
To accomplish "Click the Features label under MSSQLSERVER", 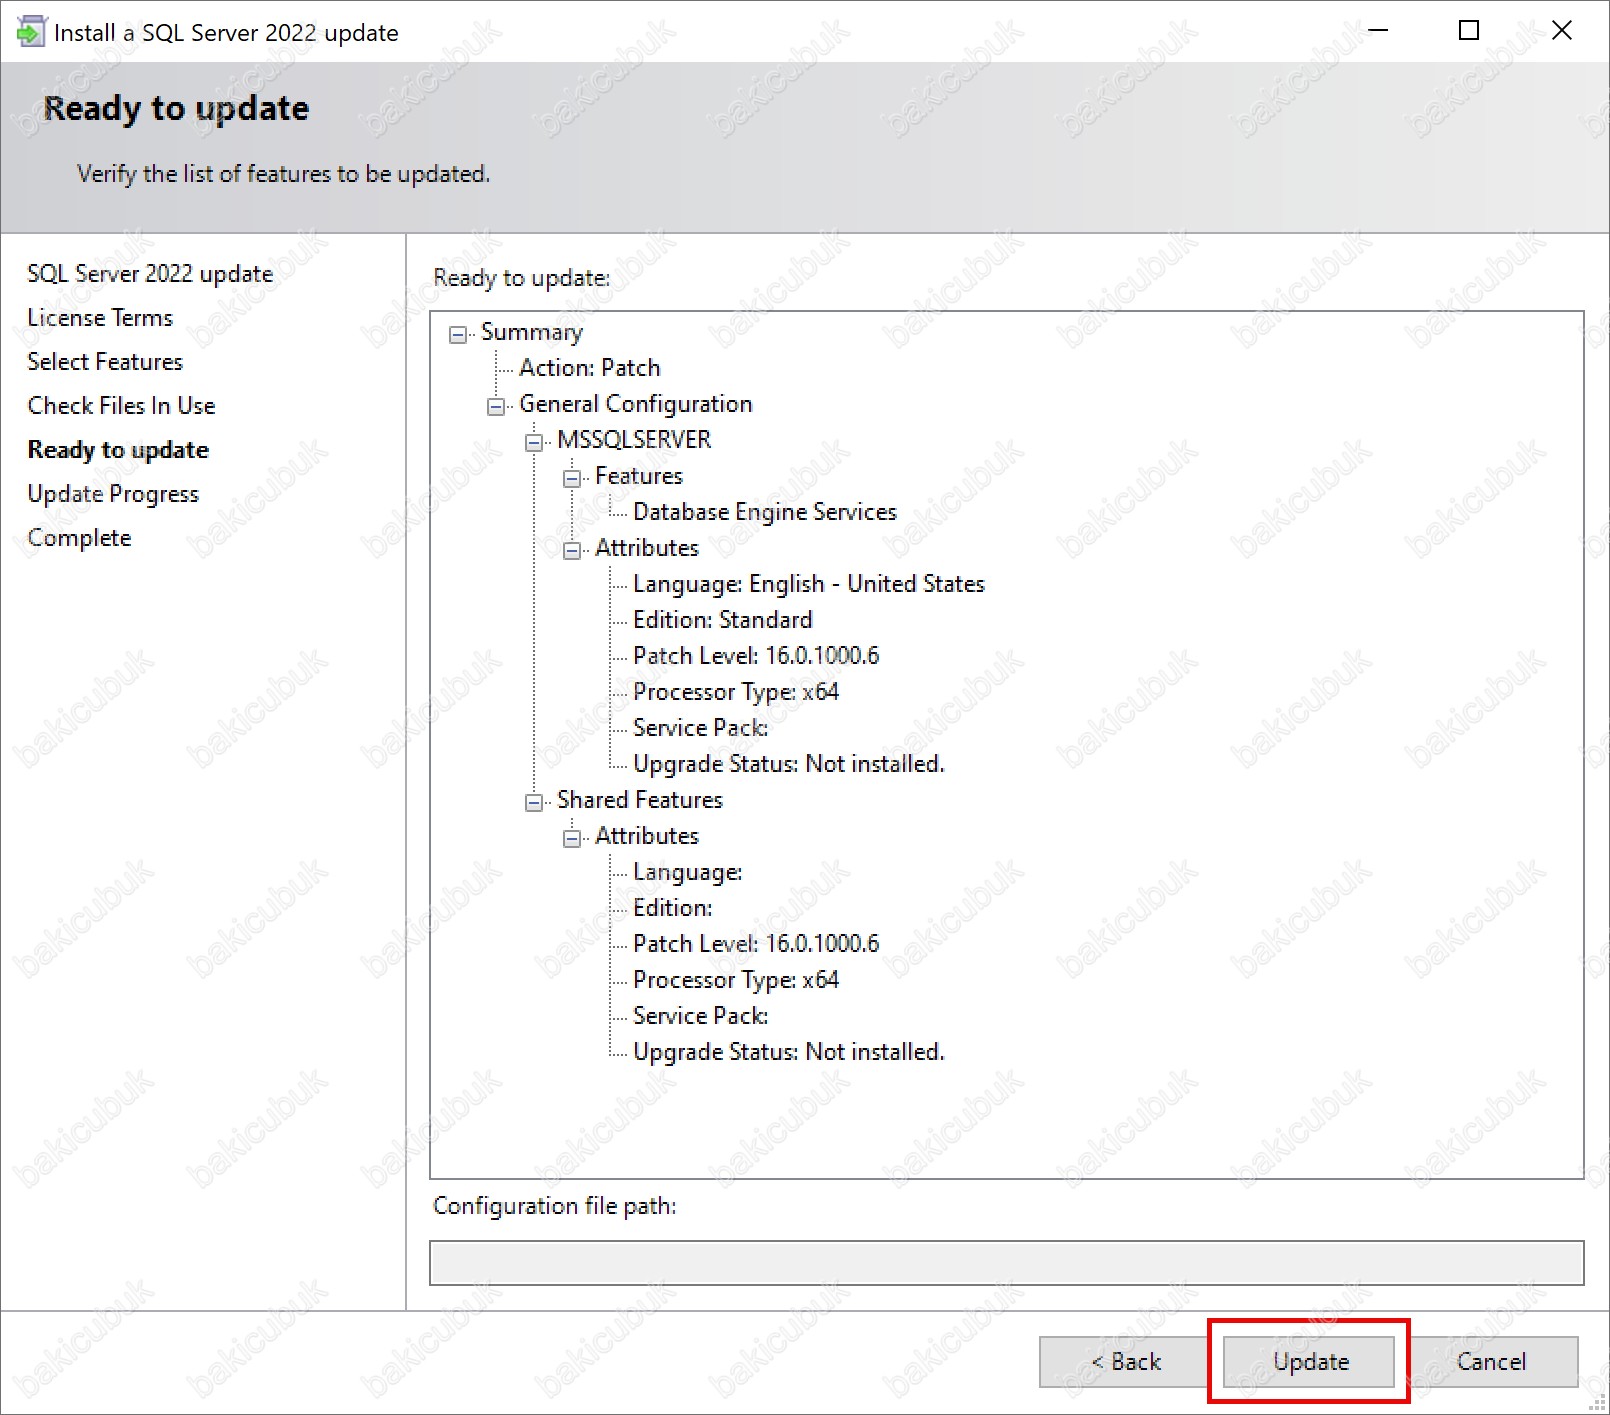I will 639,476.
